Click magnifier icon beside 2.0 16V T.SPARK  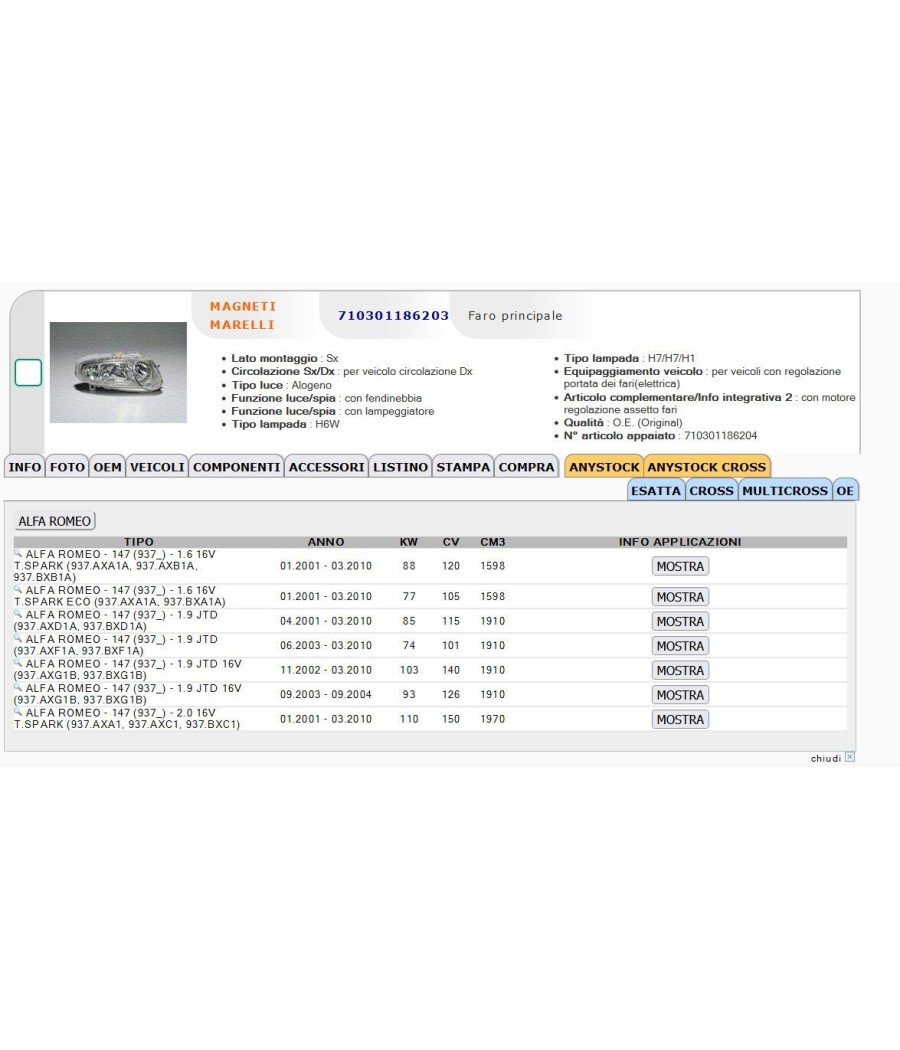pos(18,712)
